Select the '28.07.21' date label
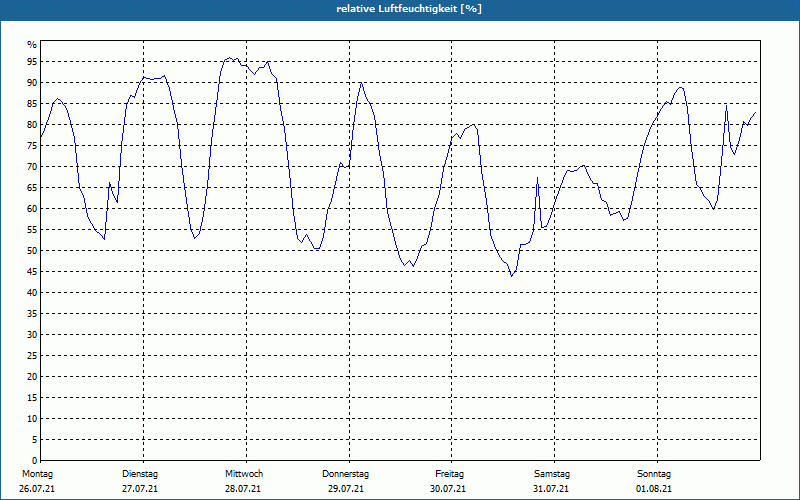The image size is (800, 500). [x=243, y=489]
